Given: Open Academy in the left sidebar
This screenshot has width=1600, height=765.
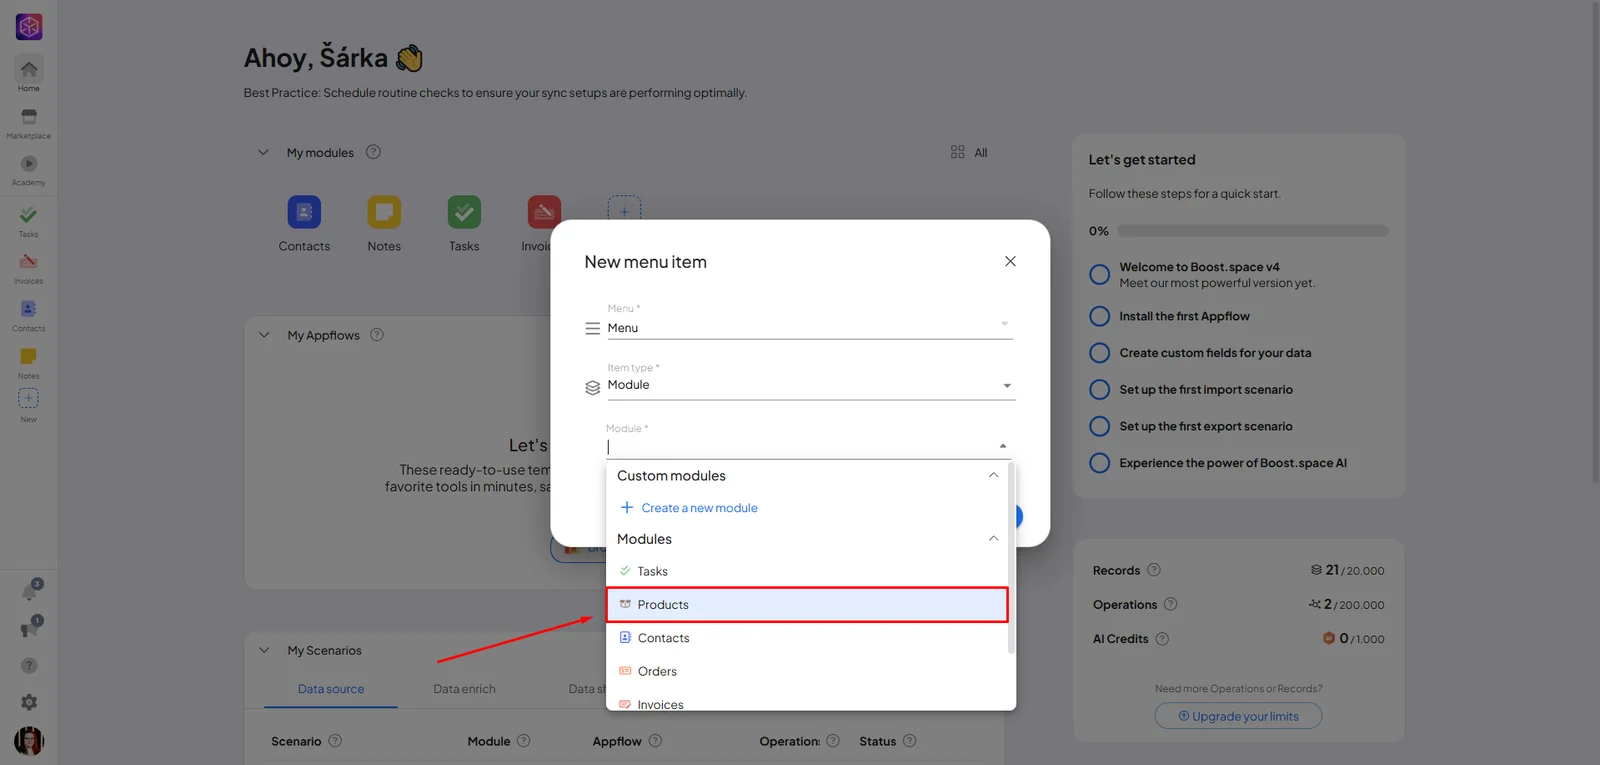Looking at the screenshot, I should tap(29, 170).
